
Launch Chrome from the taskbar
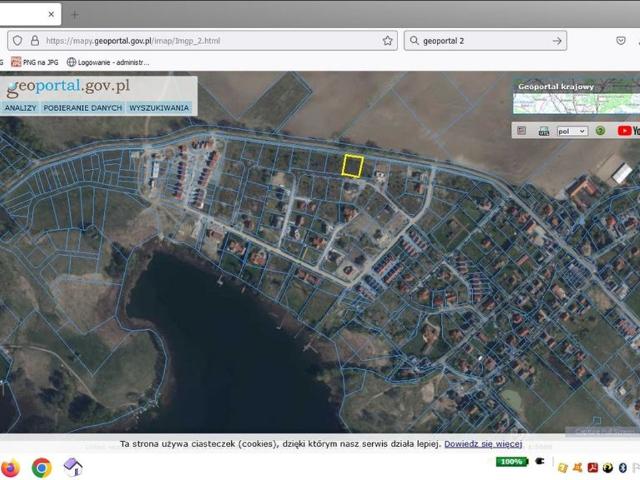coord(42,467)
